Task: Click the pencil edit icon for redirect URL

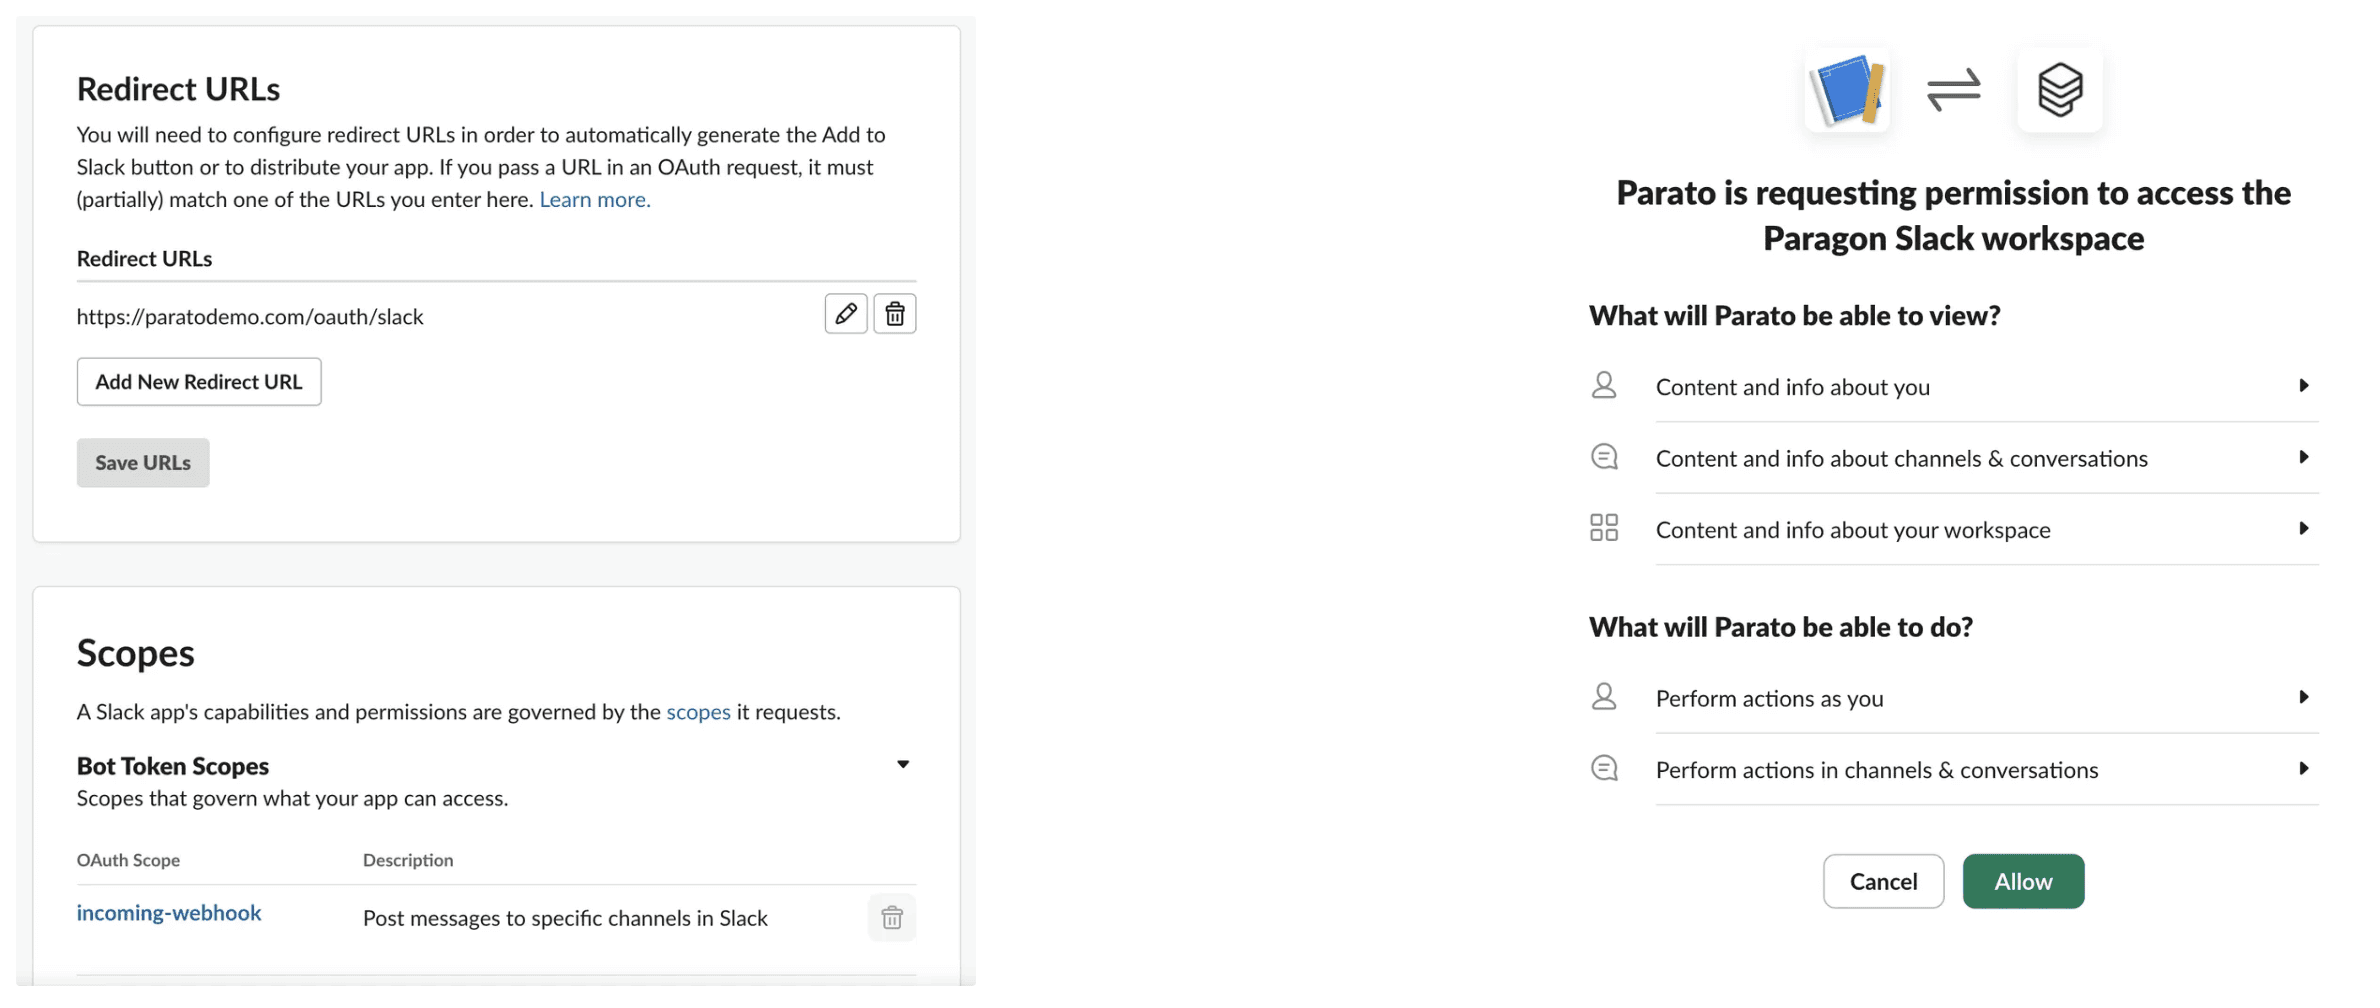Action: (x=845, y=314)
